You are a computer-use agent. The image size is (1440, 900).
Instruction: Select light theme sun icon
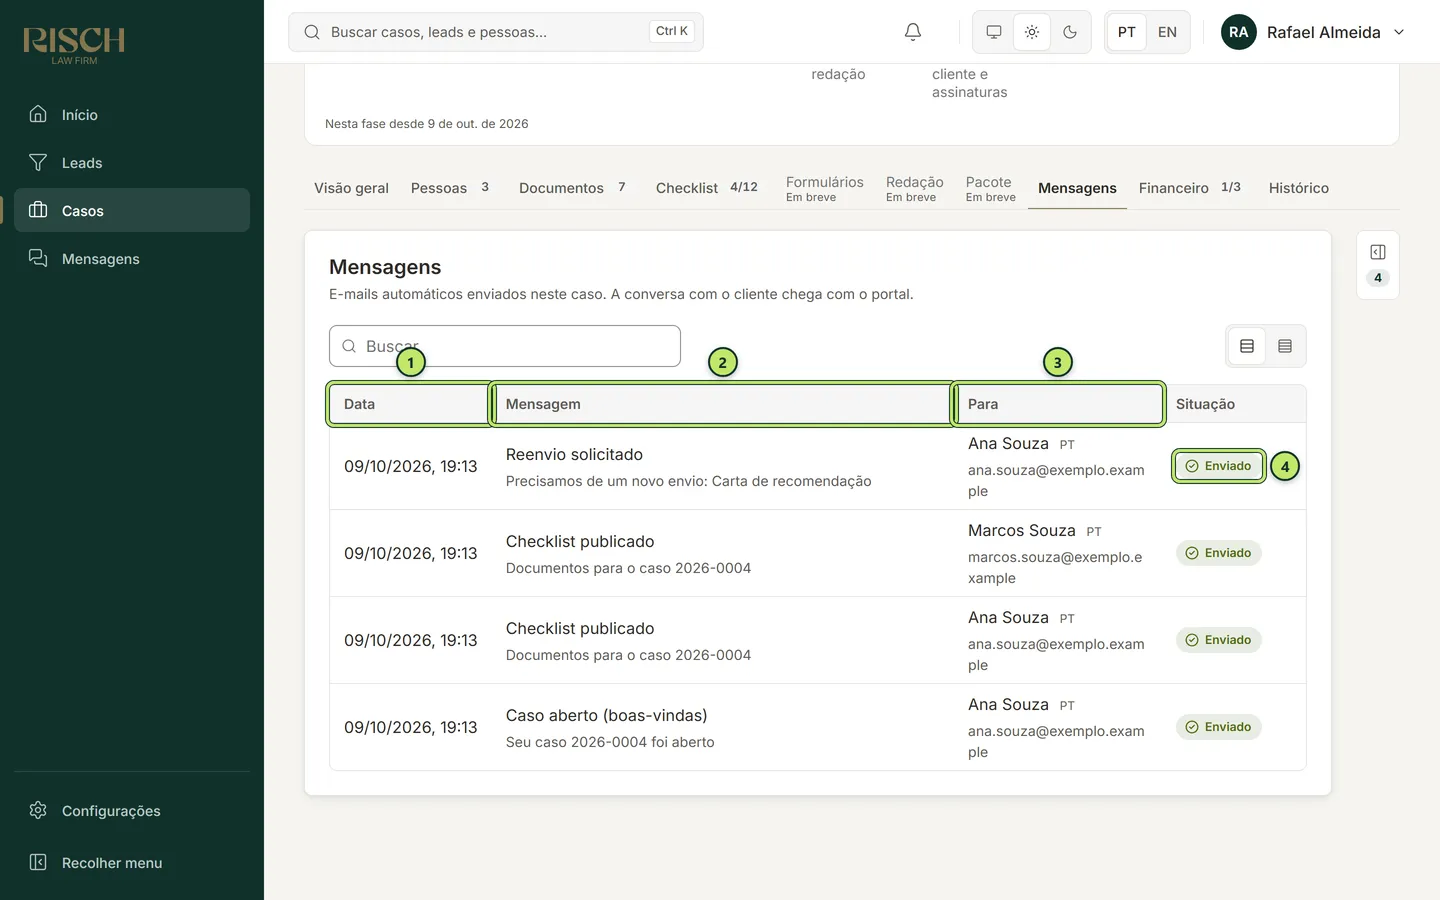tap(1032, 32)
